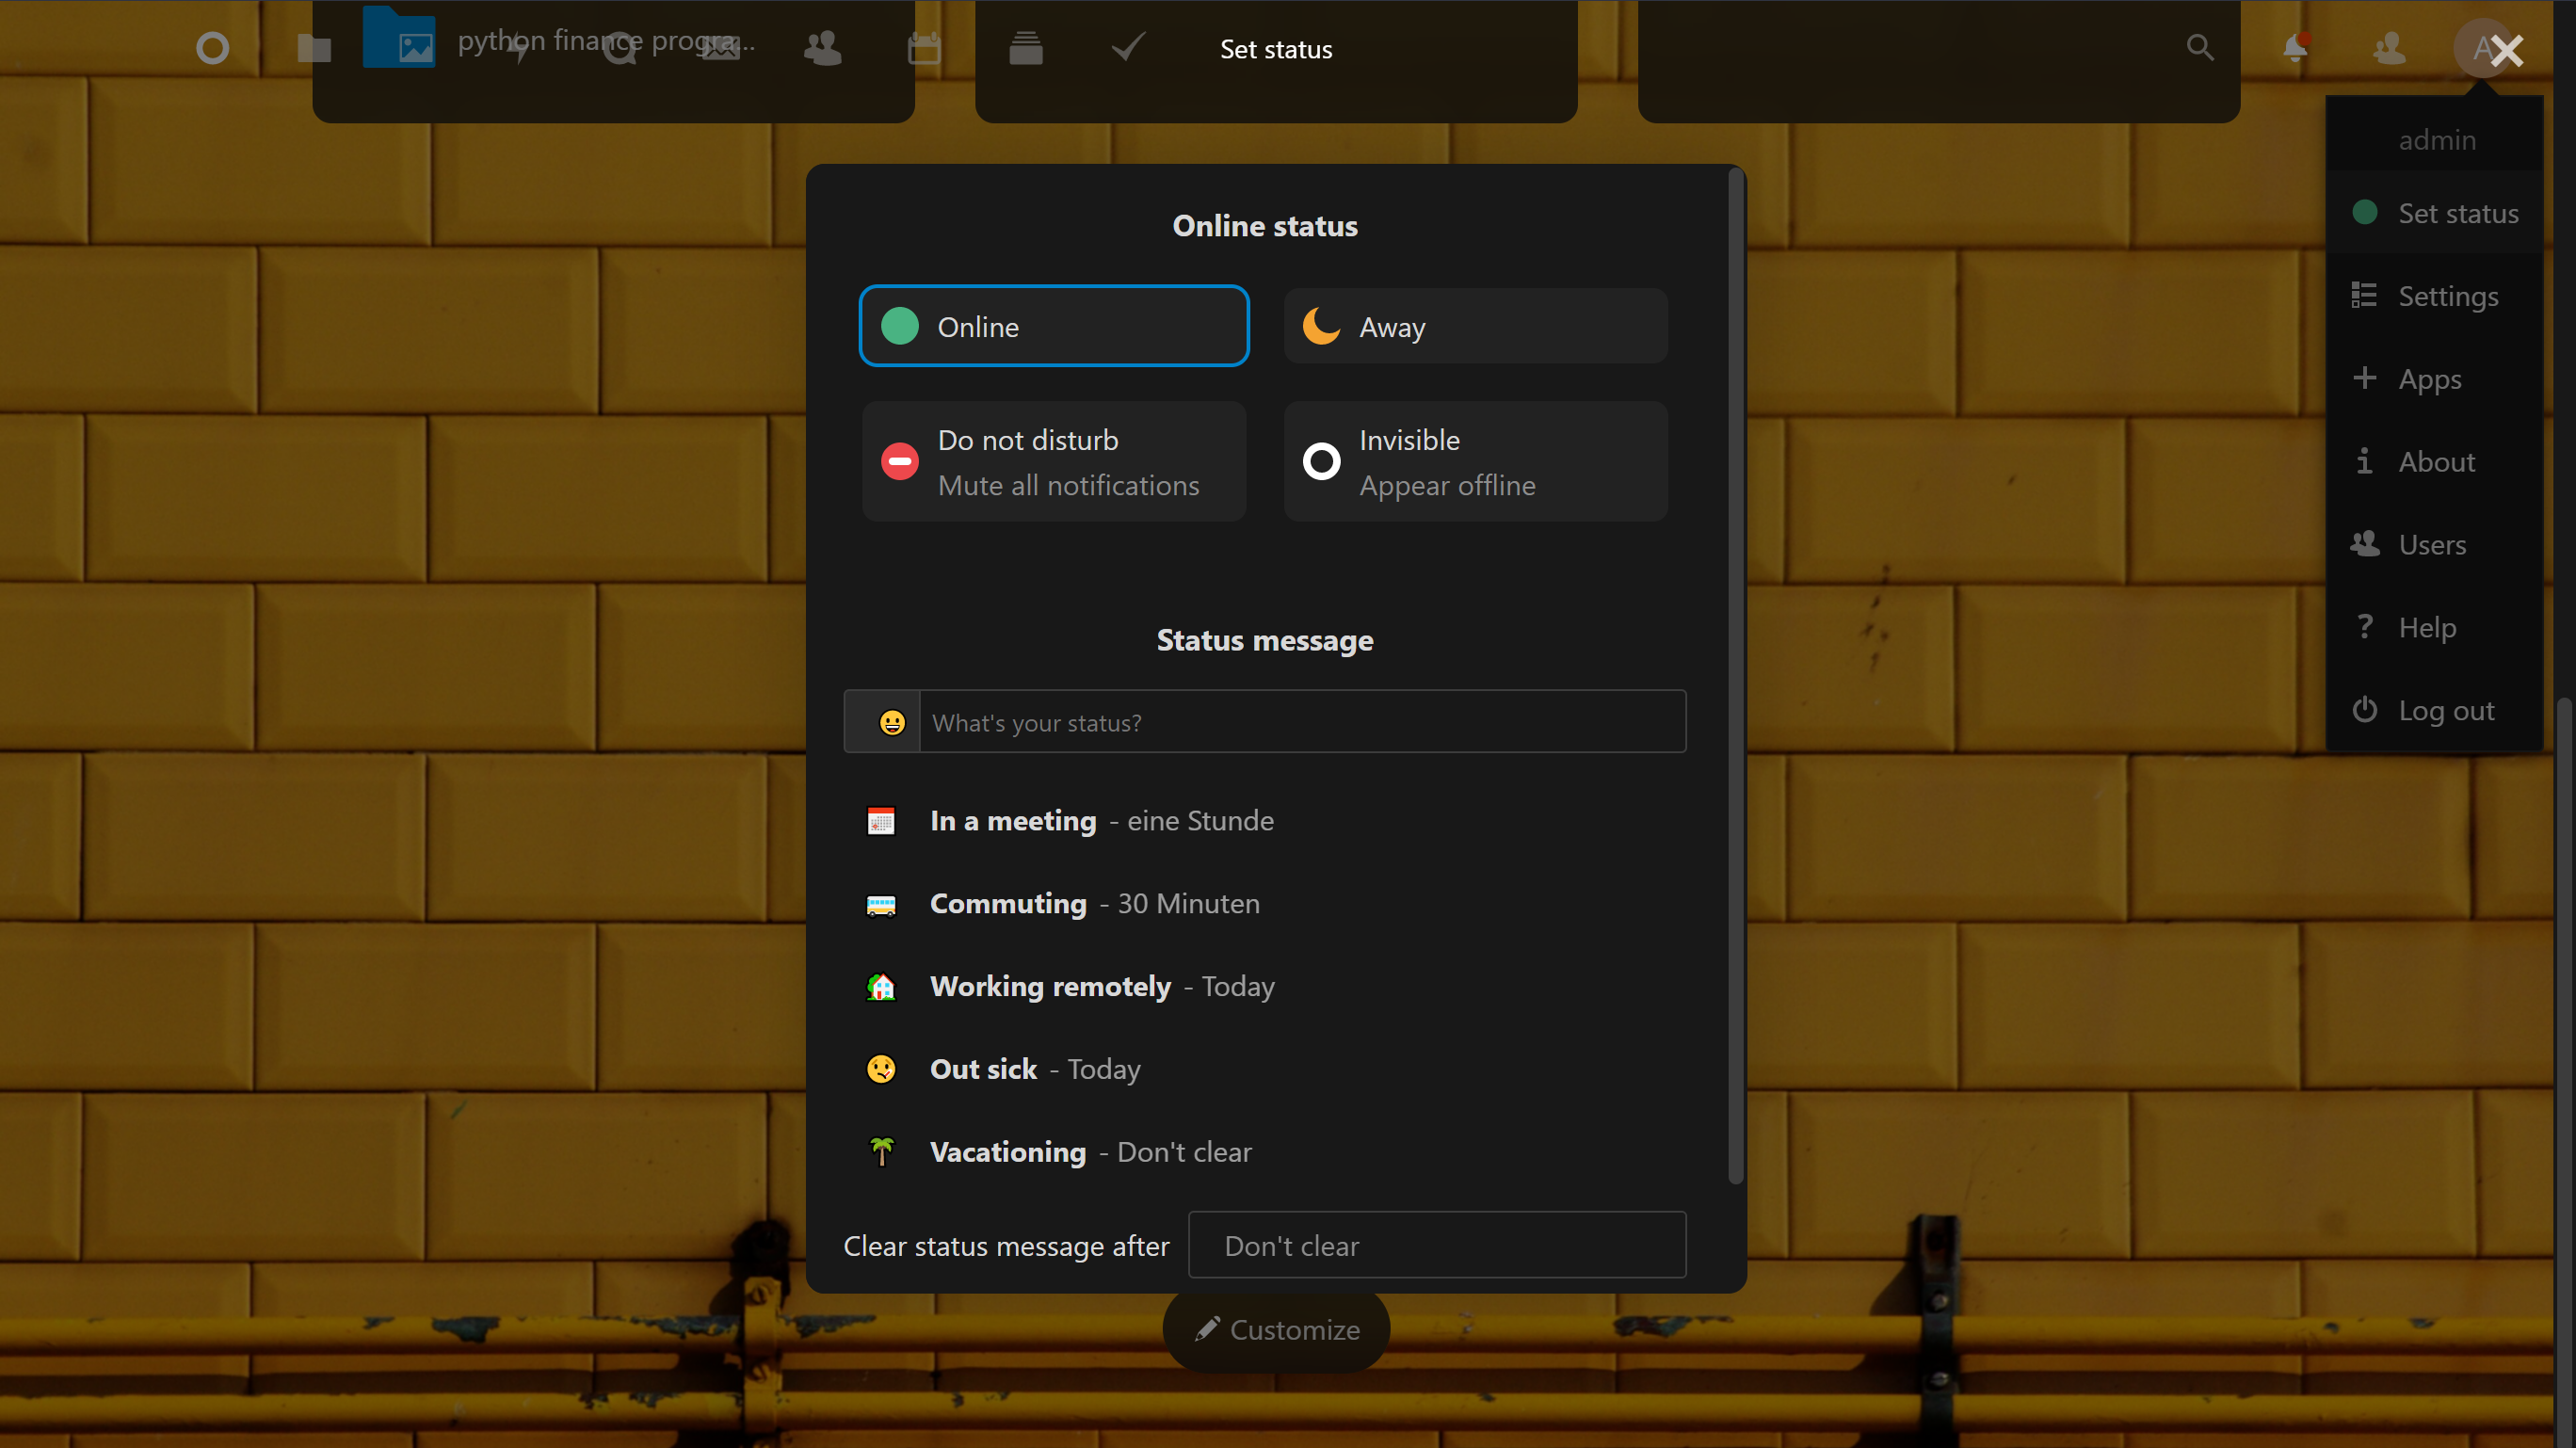Expand the Clear status message after dropdown
The image size is (2576, 1448).
[x=1436, y=1245]
